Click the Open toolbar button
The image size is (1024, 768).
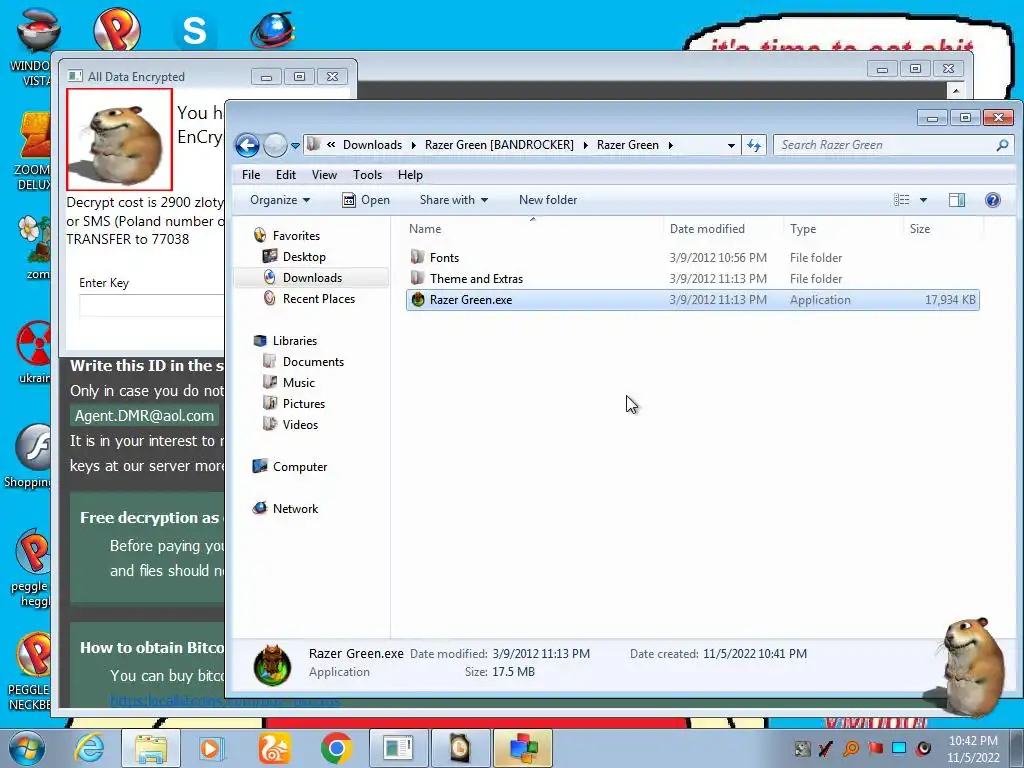366,200
